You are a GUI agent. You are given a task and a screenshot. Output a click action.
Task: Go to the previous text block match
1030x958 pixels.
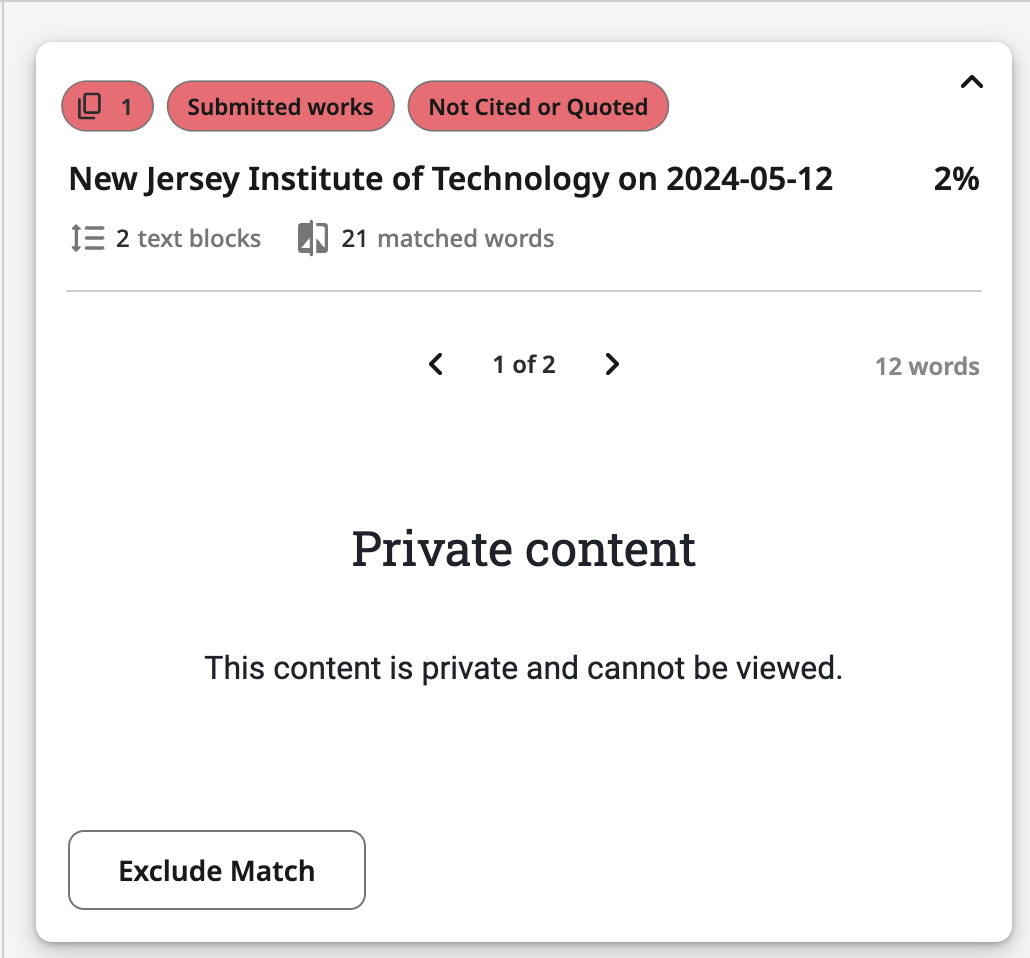pos(436,364)
